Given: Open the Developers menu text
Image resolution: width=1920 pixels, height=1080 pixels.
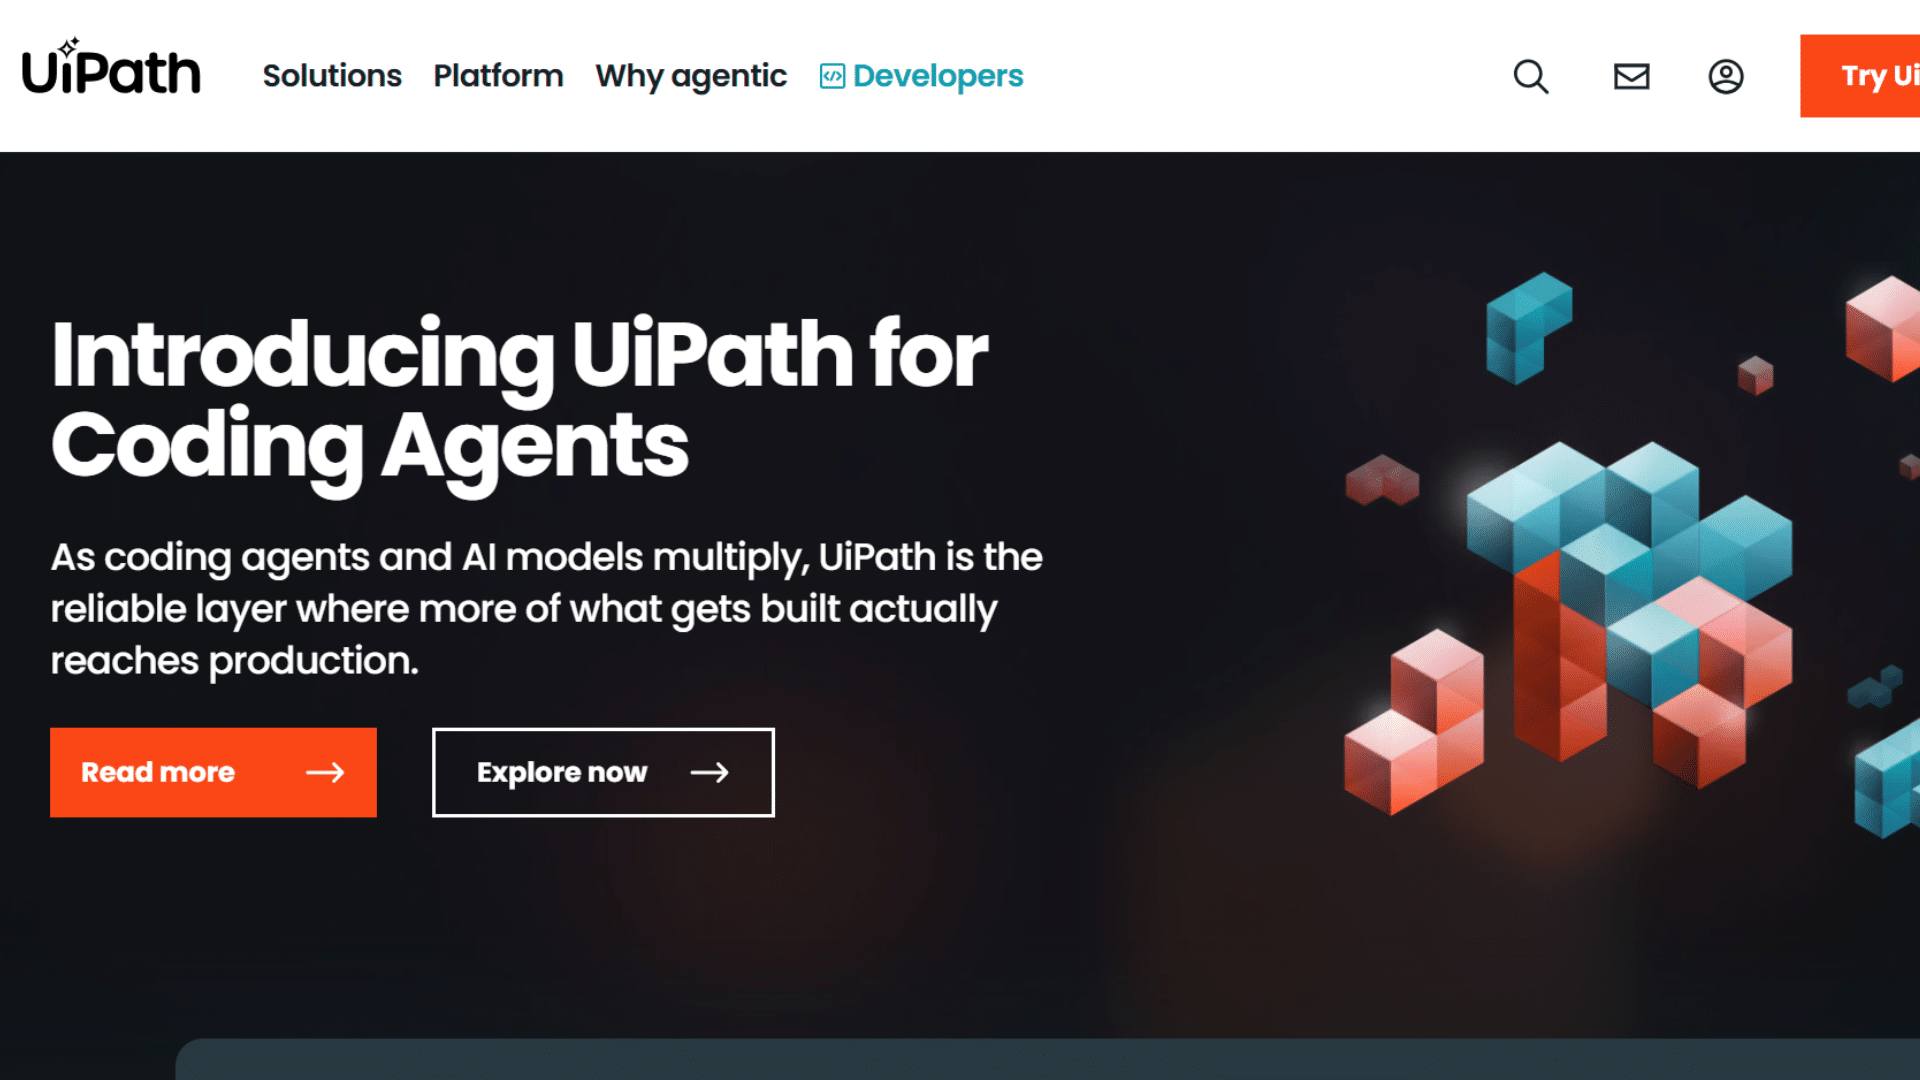Looking at the screenshot, I should click(938, 76).
